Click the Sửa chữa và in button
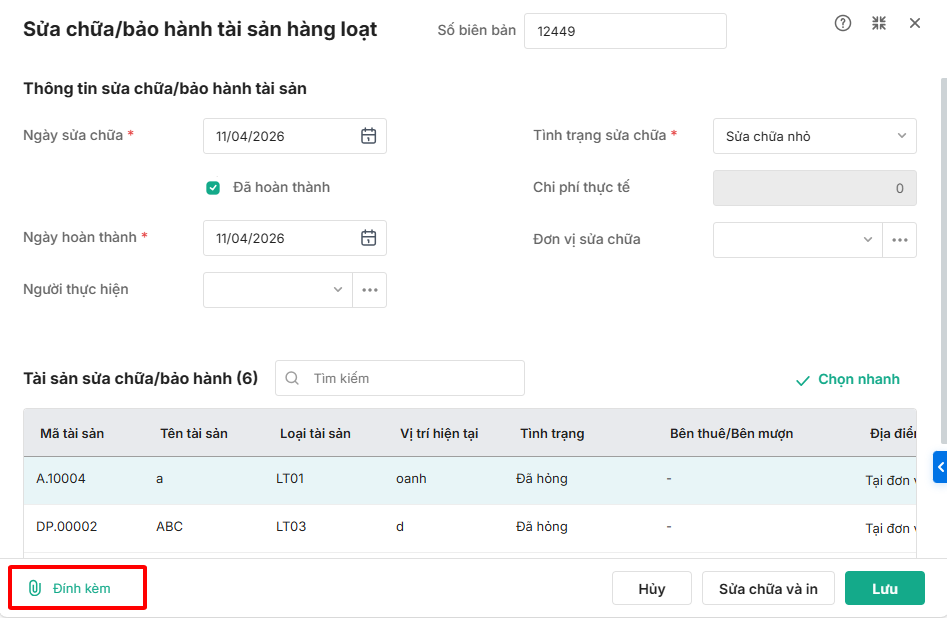This screenshot has height=618, width=947. click(768, 589)
